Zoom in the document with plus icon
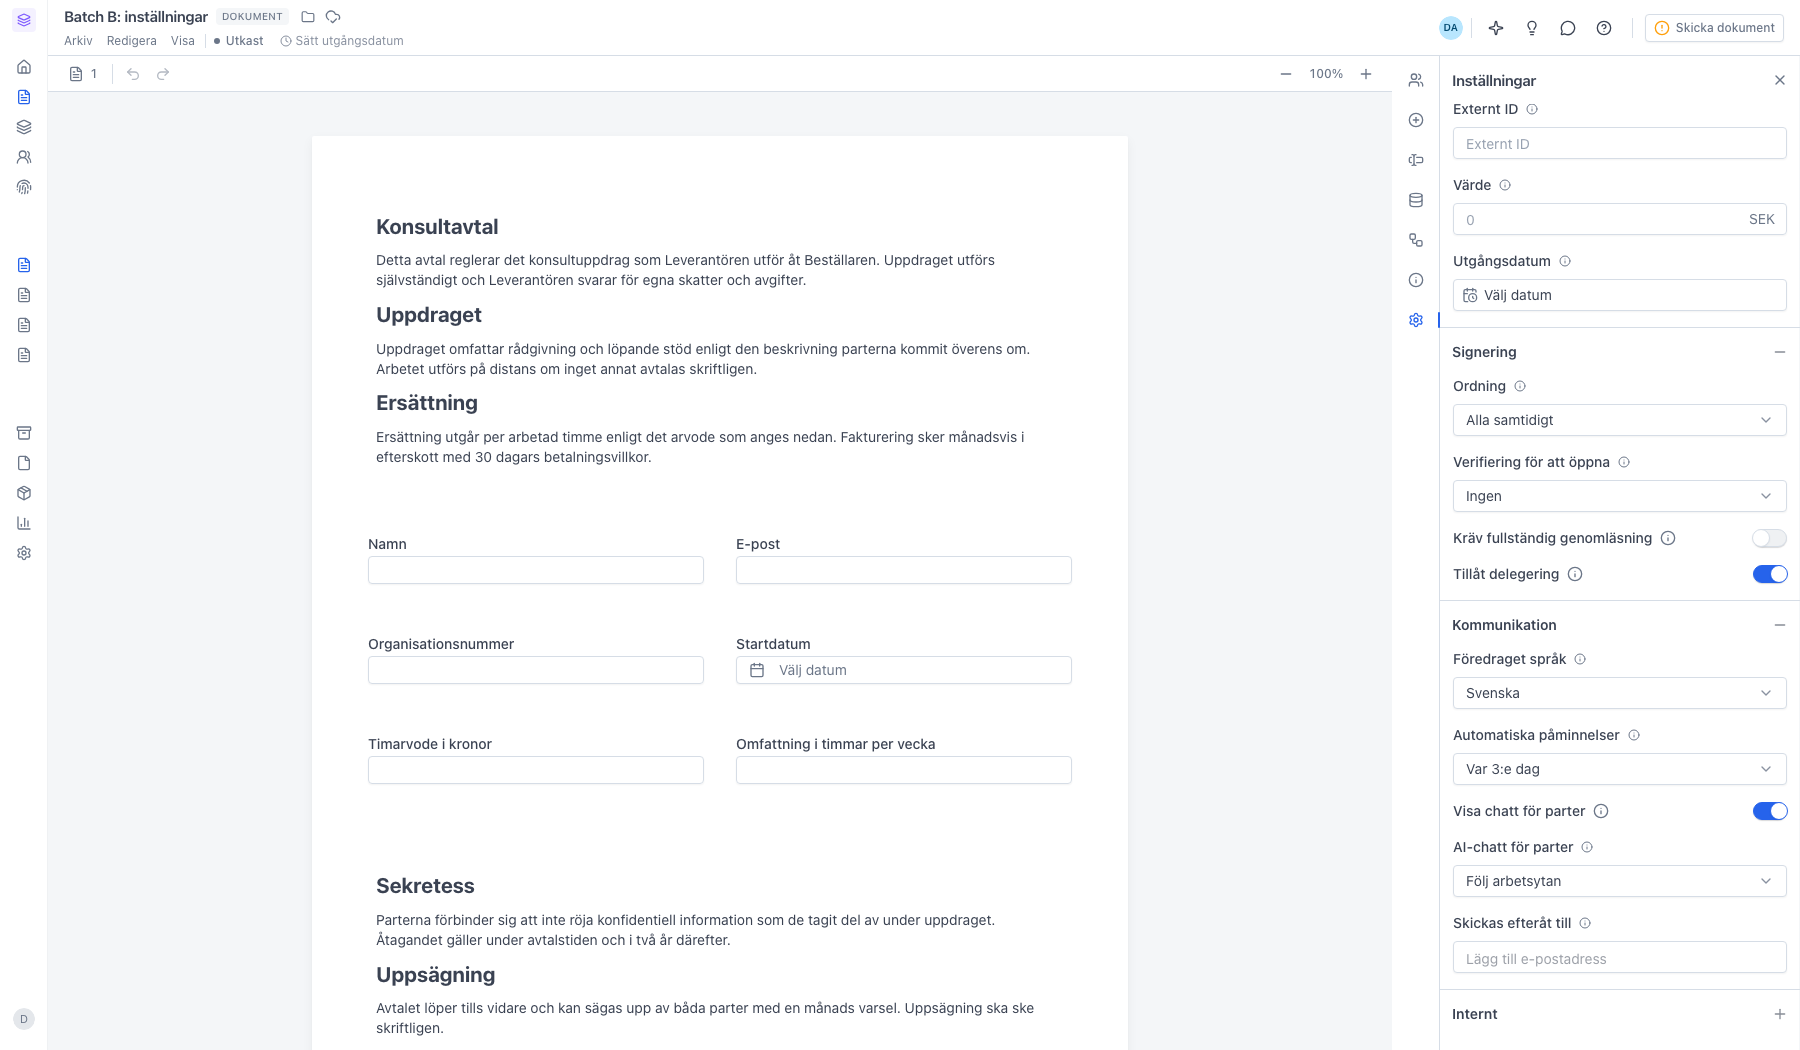Image resolution: width=1800 pixels, height=1050 pixels. [x=1366, y=74]
